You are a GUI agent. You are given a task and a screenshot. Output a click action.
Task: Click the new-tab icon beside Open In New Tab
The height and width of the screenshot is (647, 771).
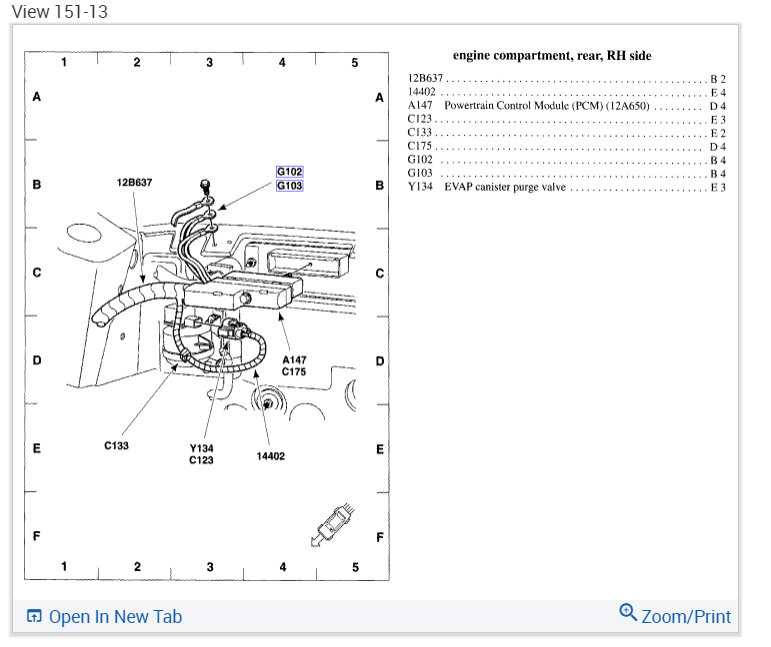coord(34,616)
